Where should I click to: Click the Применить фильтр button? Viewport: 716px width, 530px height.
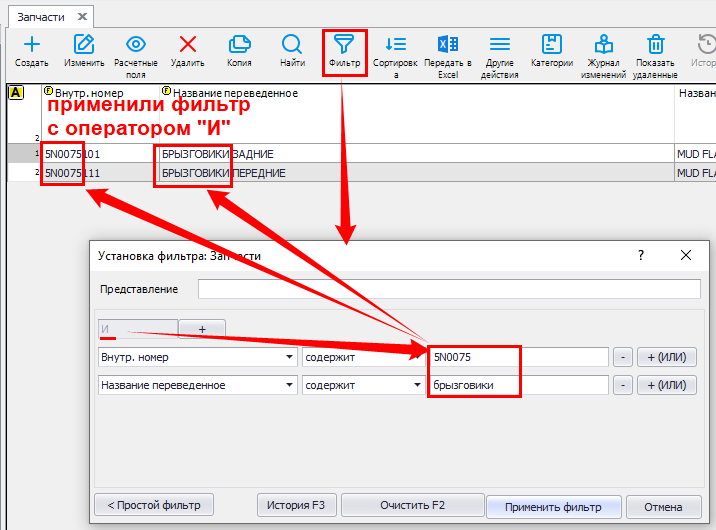coord(553,506)
